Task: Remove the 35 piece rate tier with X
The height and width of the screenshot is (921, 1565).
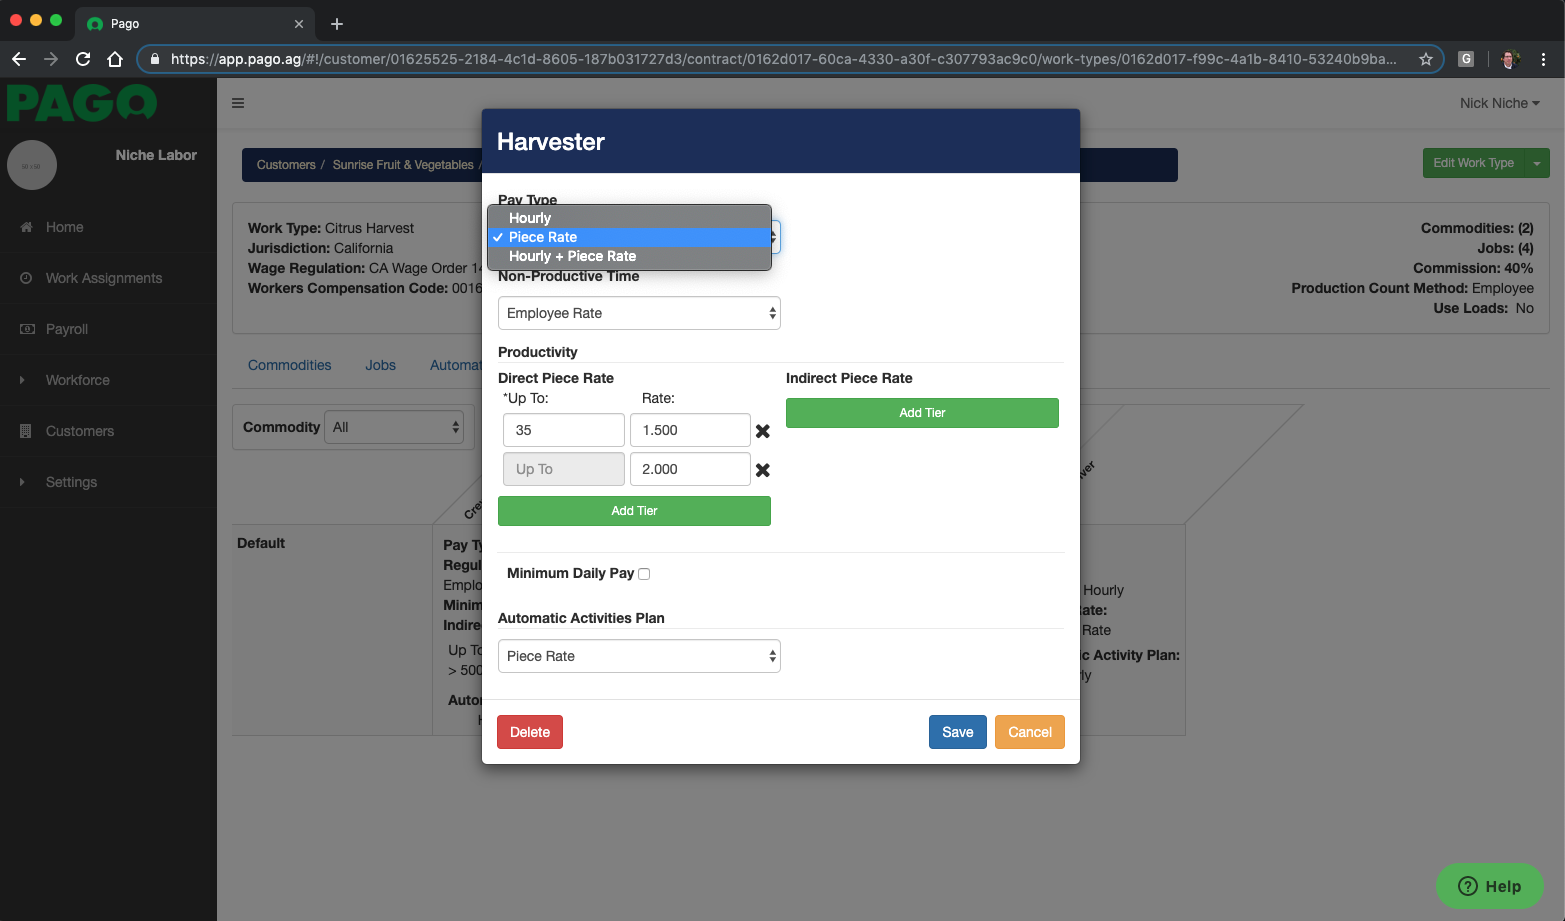Action: tap(763, 431)
